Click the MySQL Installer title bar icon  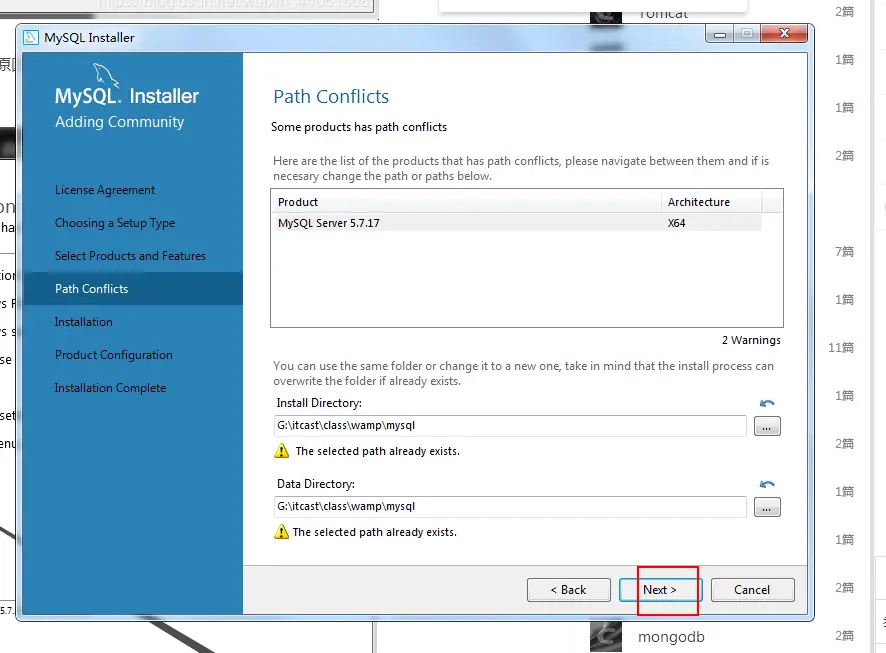coord(31,37)
